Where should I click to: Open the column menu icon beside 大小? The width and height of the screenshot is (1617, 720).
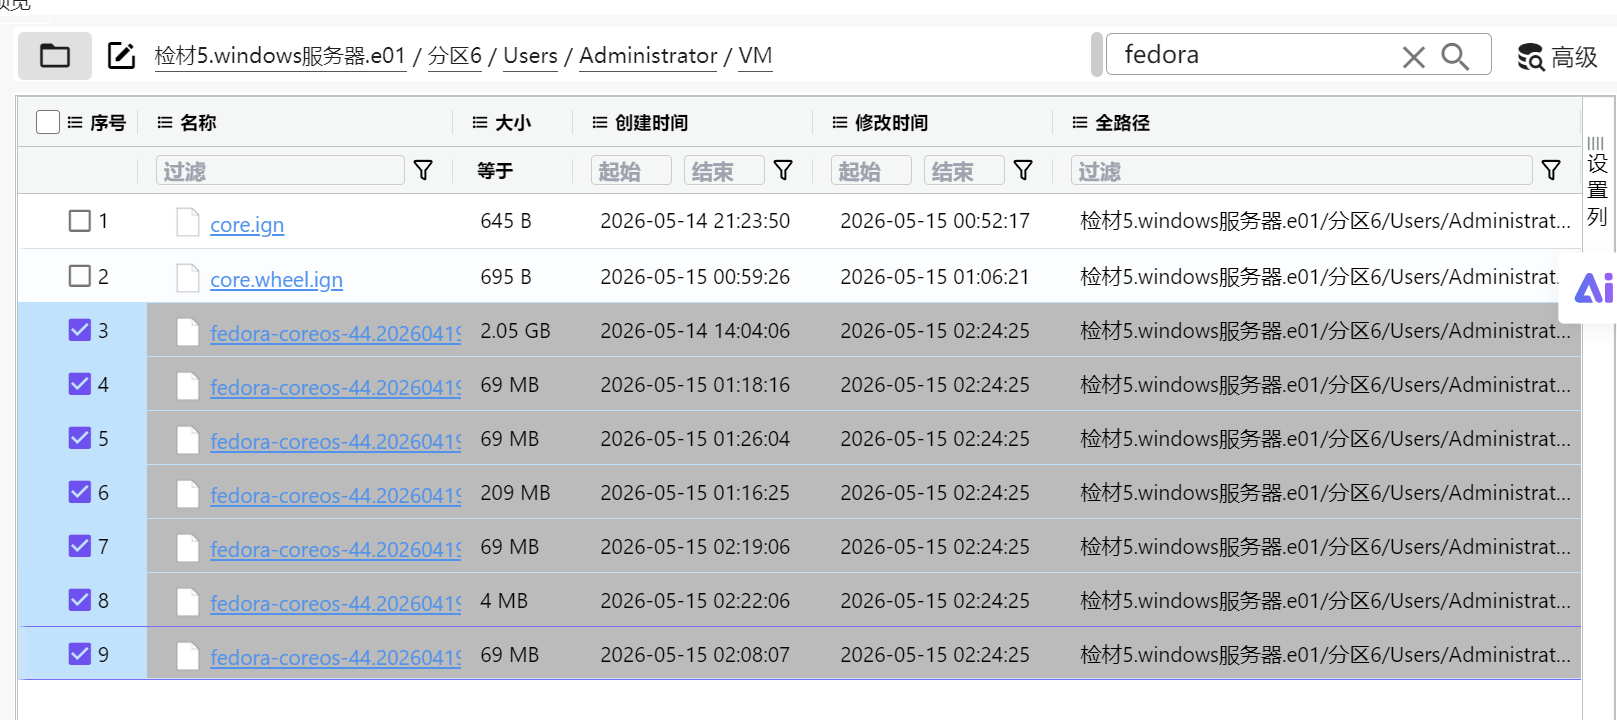click(480, 123)
